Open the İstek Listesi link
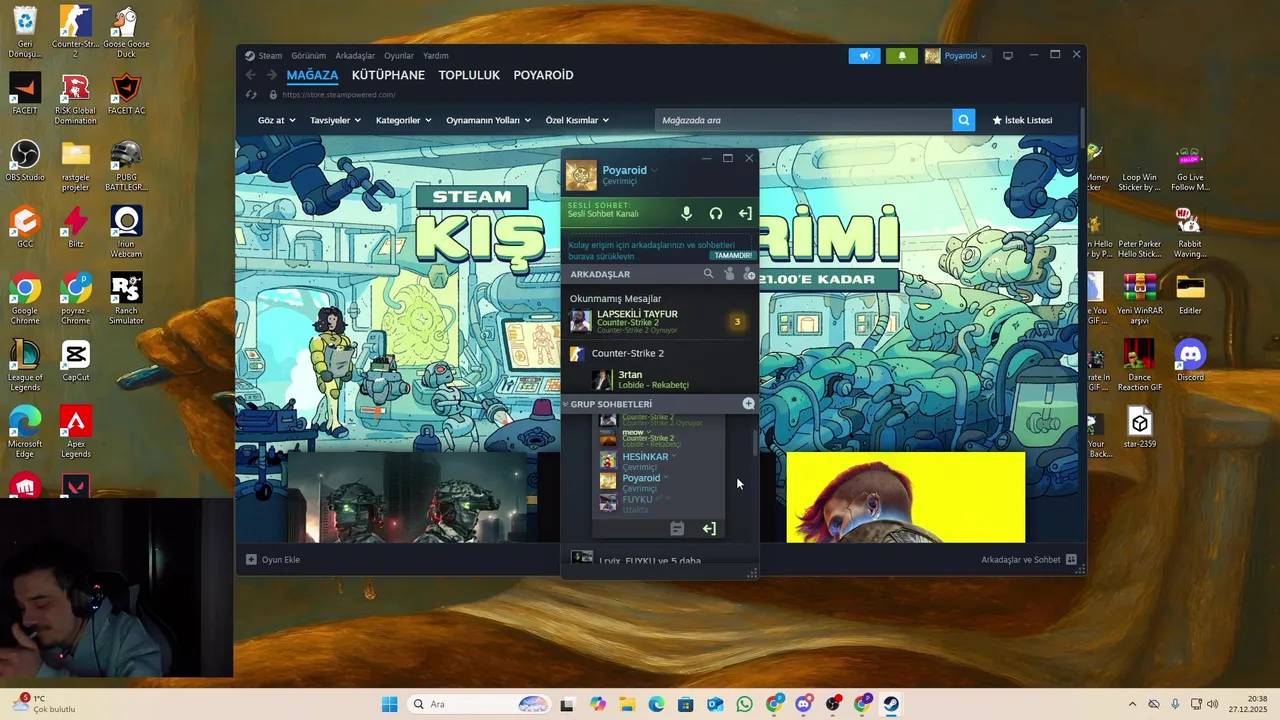 pyautogui.click(x=1022, y=120)
